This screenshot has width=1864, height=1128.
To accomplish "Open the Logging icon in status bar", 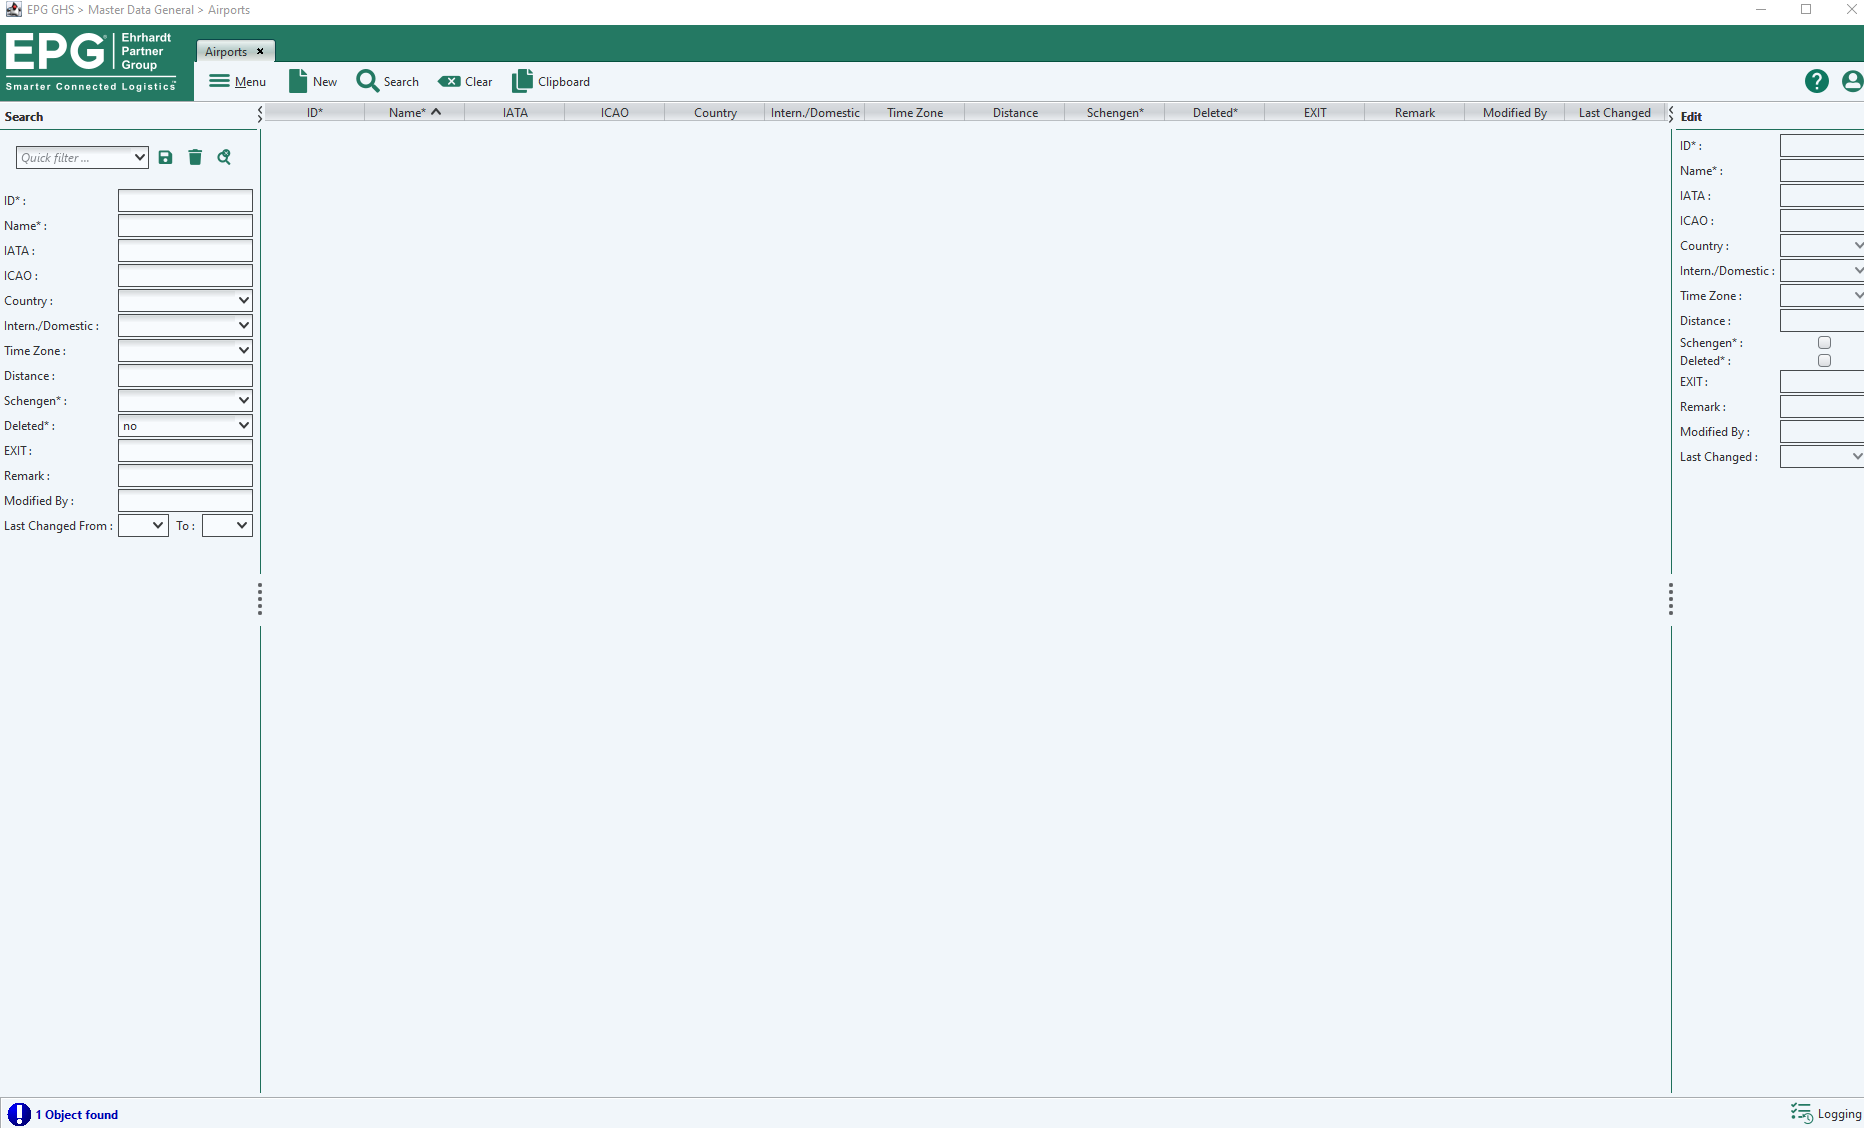I will 1801,1114.
